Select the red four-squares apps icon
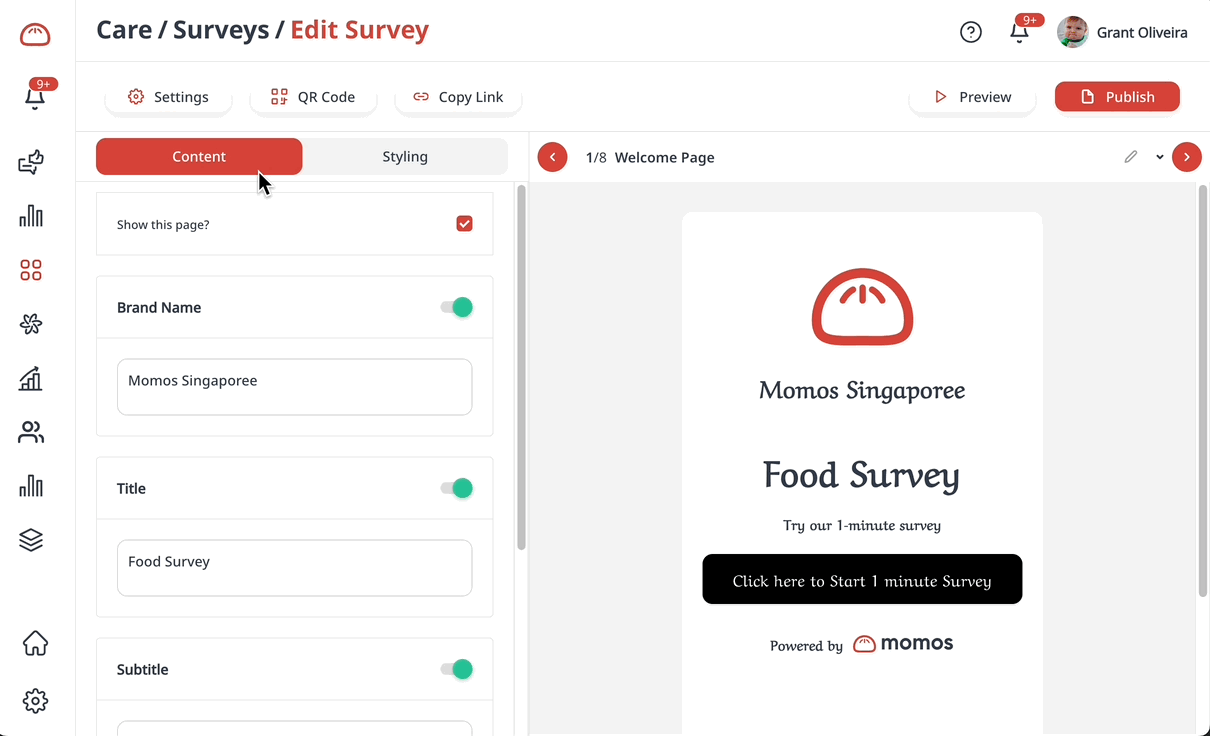 (x=31, y=270)
